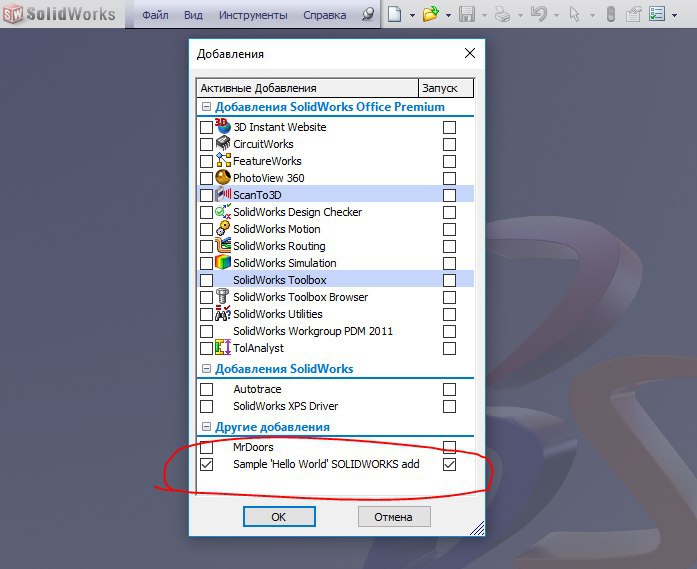The width and height of the screenshot is (697, 569).
Task: Open the Print dropdown arrow
Action: 520,15
